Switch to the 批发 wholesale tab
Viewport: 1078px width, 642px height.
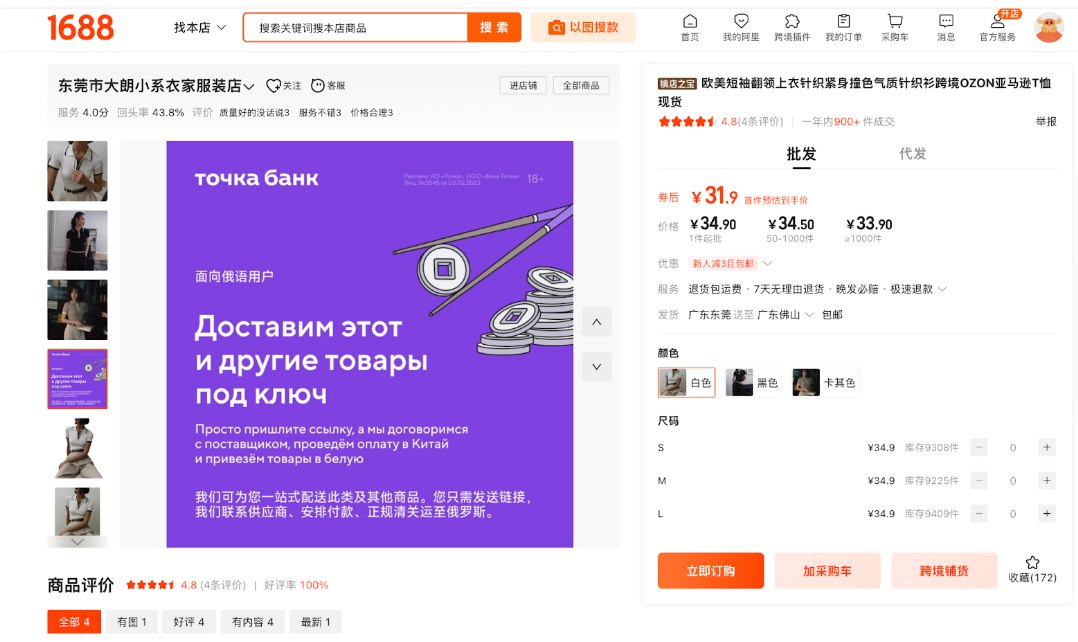(801, 153)
